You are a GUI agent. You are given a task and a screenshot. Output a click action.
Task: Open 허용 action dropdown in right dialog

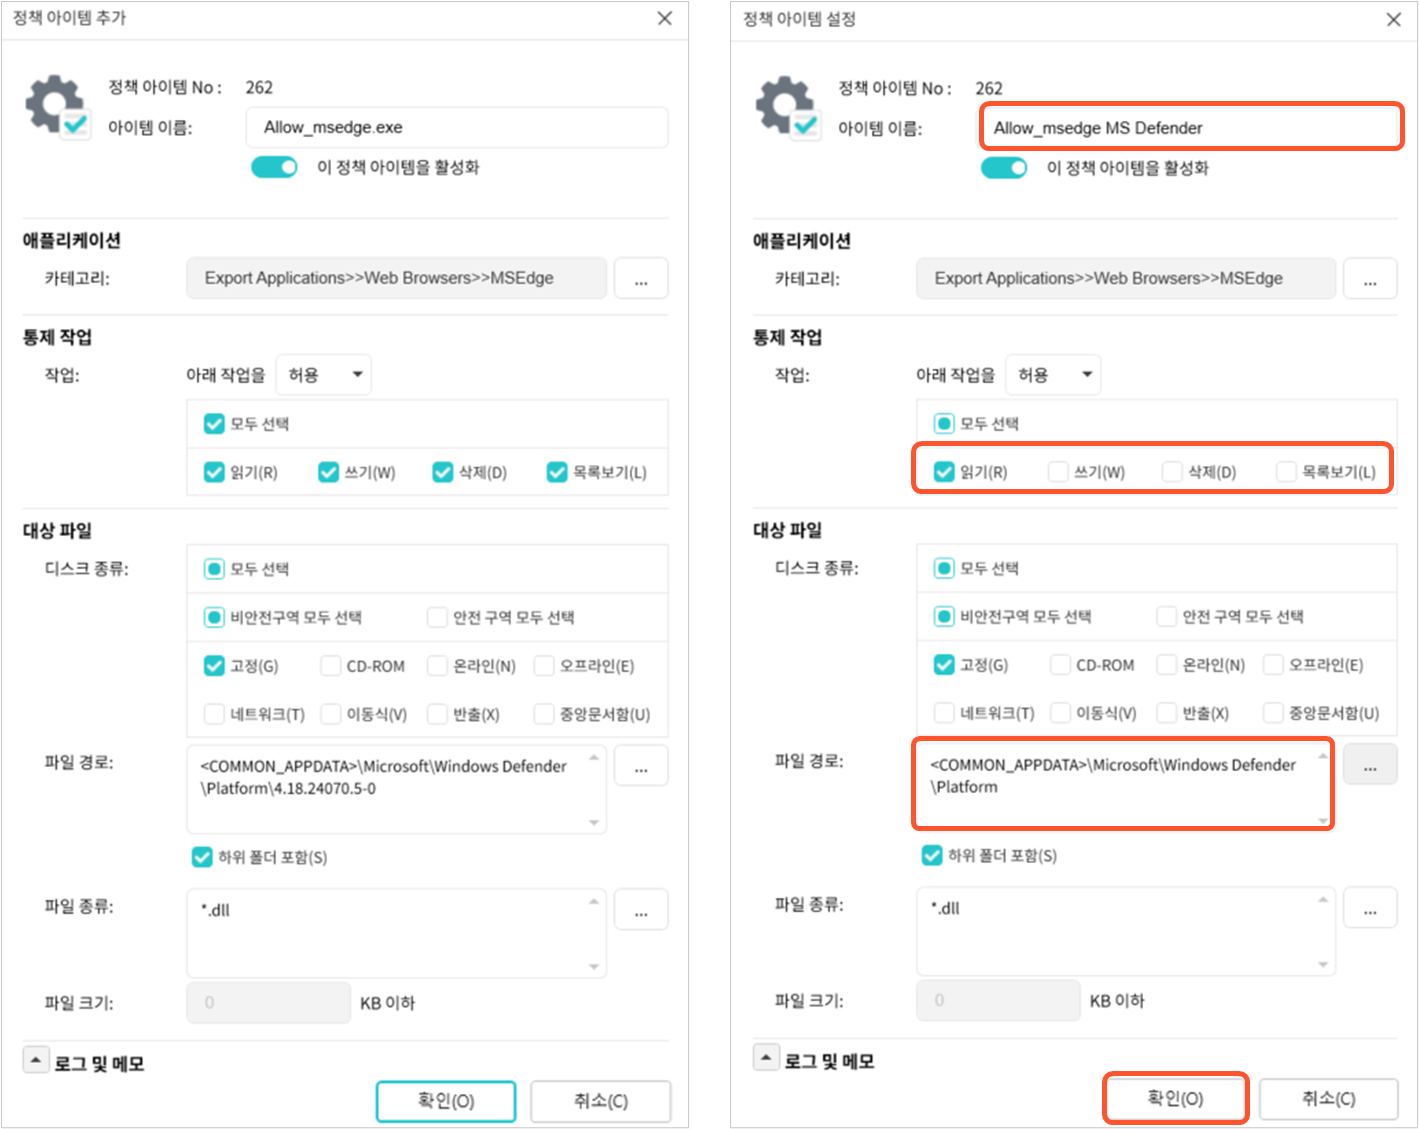1054,375
